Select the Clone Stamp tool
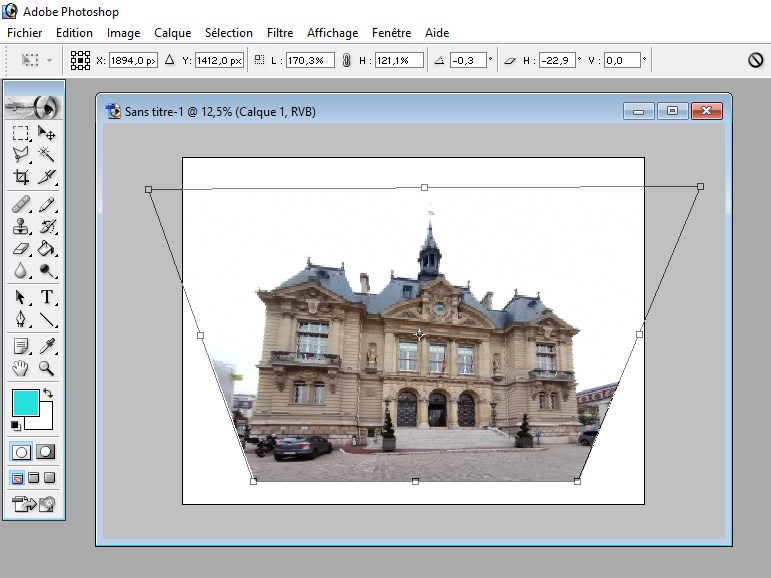The height and width of the screenshot is (578, 771). (21, 226)
